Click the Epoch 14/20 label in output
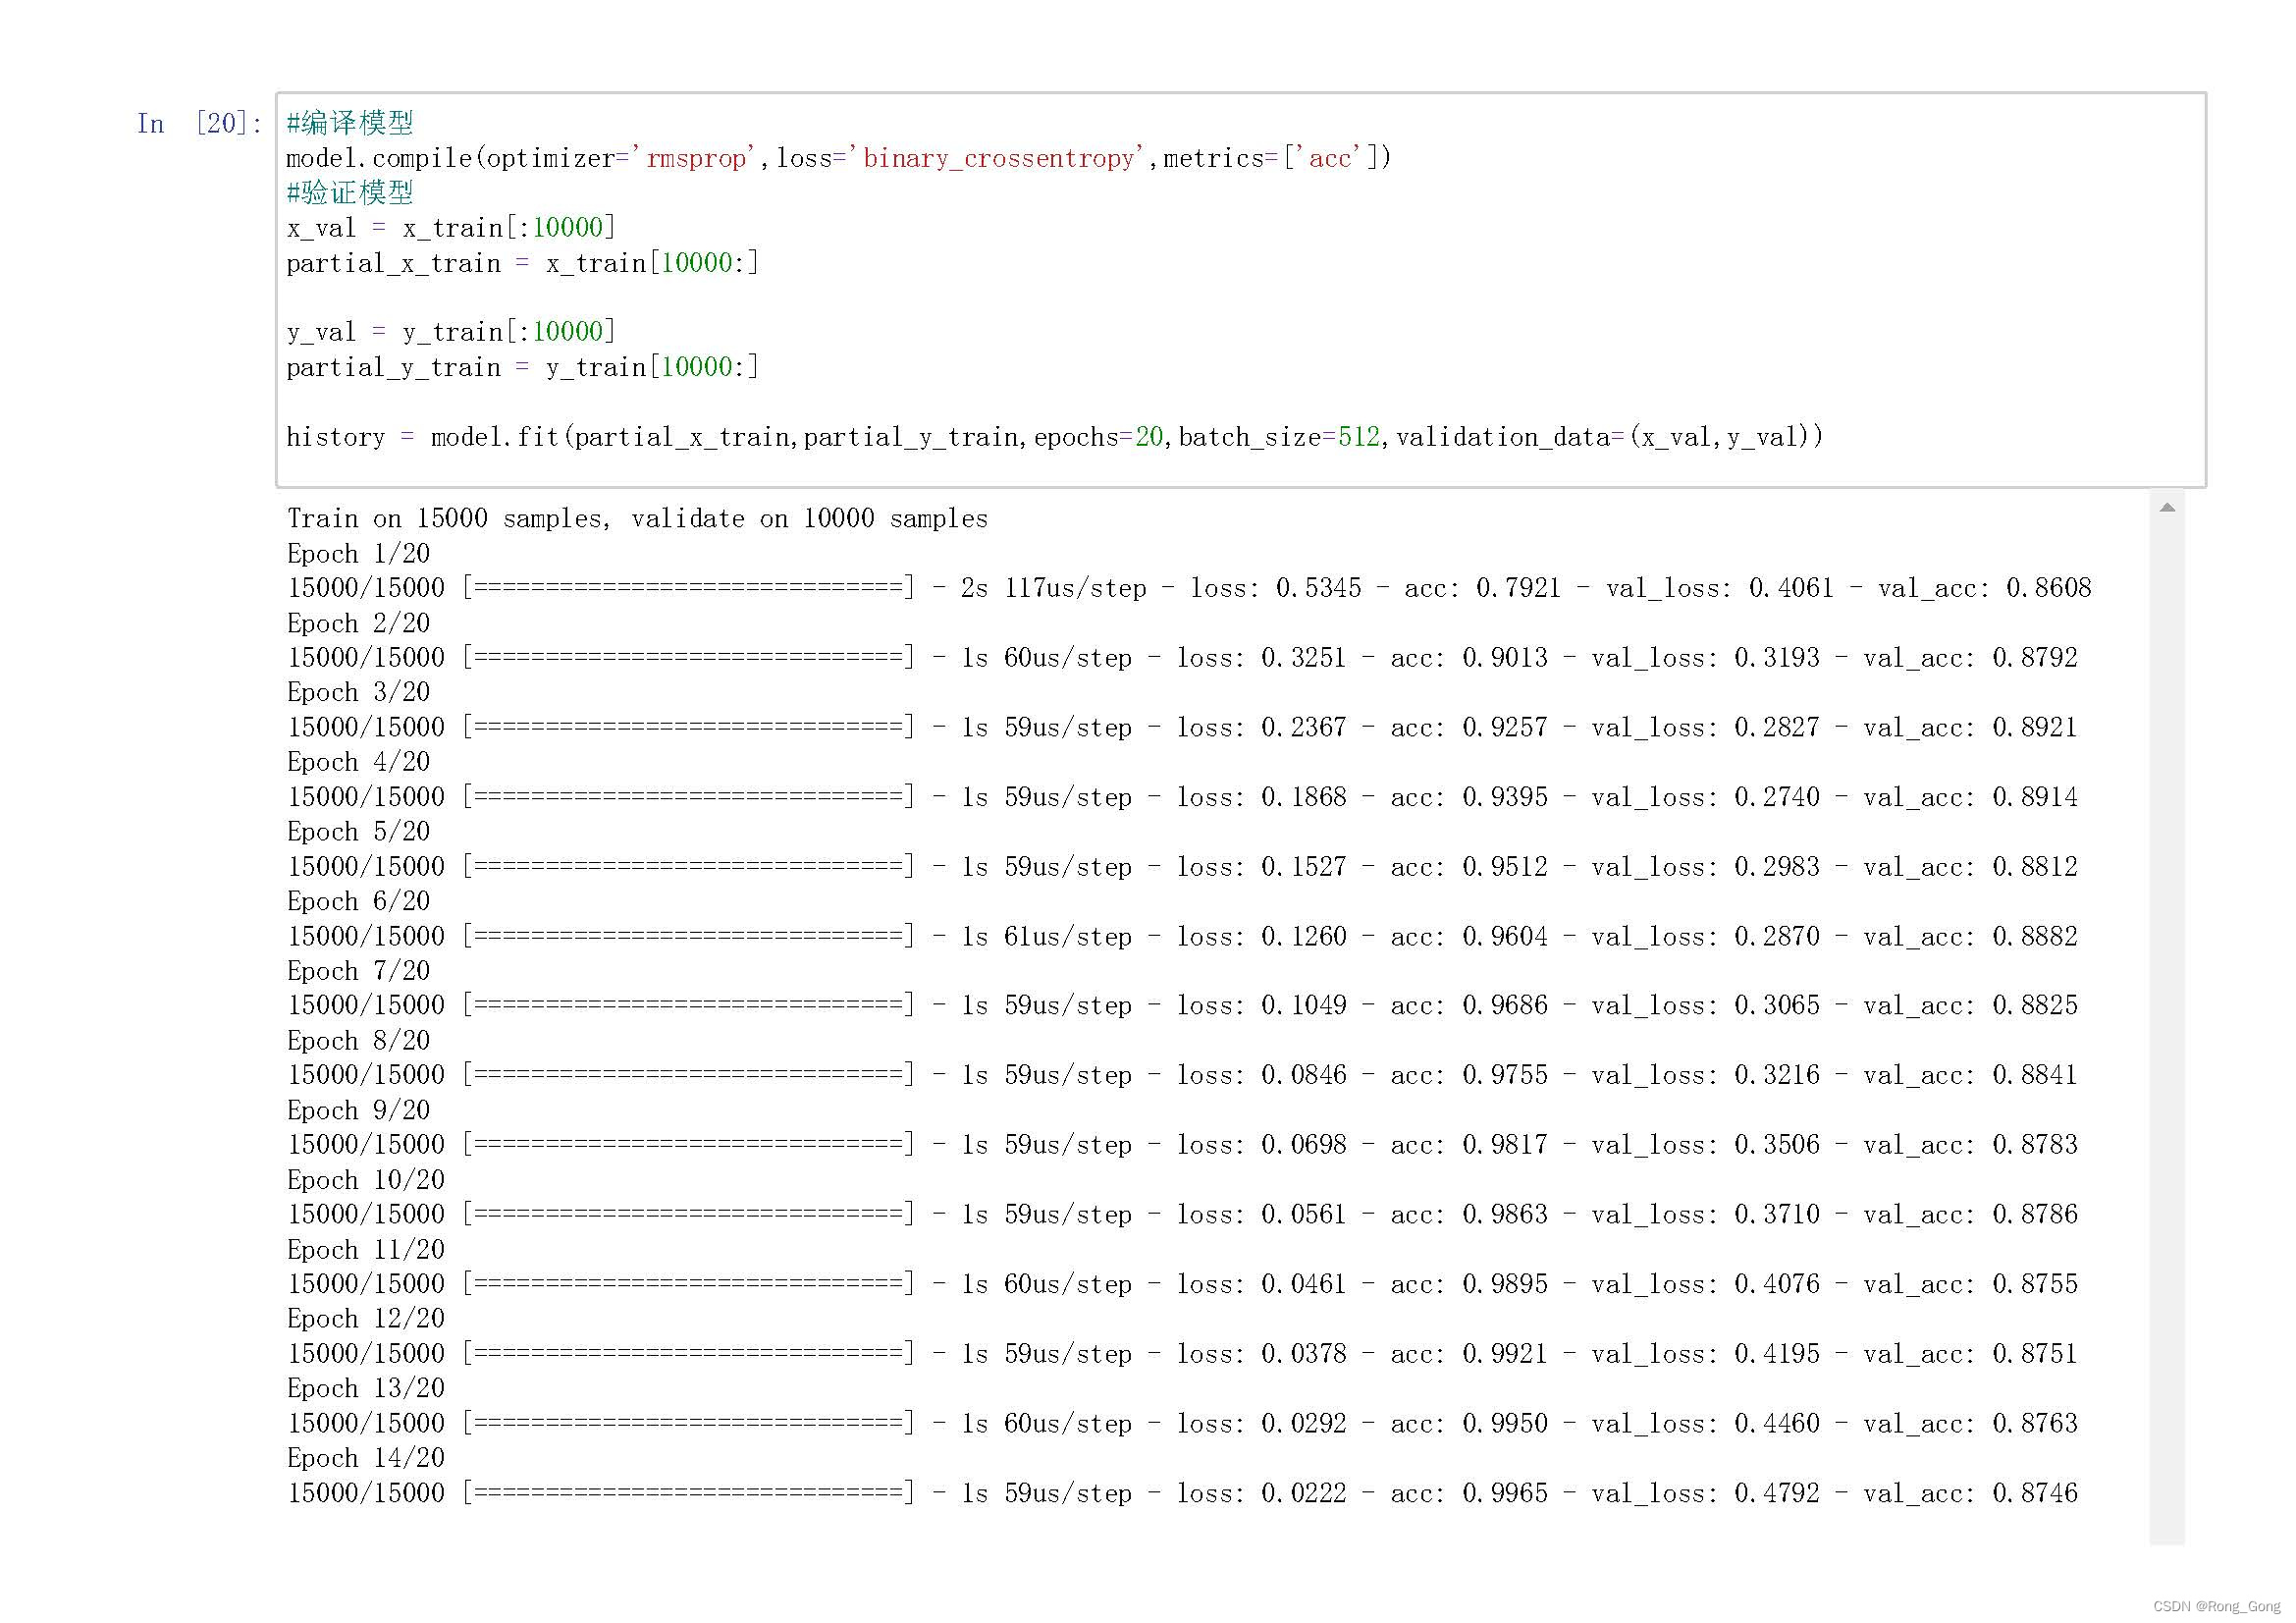Image resolution: width=2296 pixels, height=1623 pixels. click(x=366, y=1458)
